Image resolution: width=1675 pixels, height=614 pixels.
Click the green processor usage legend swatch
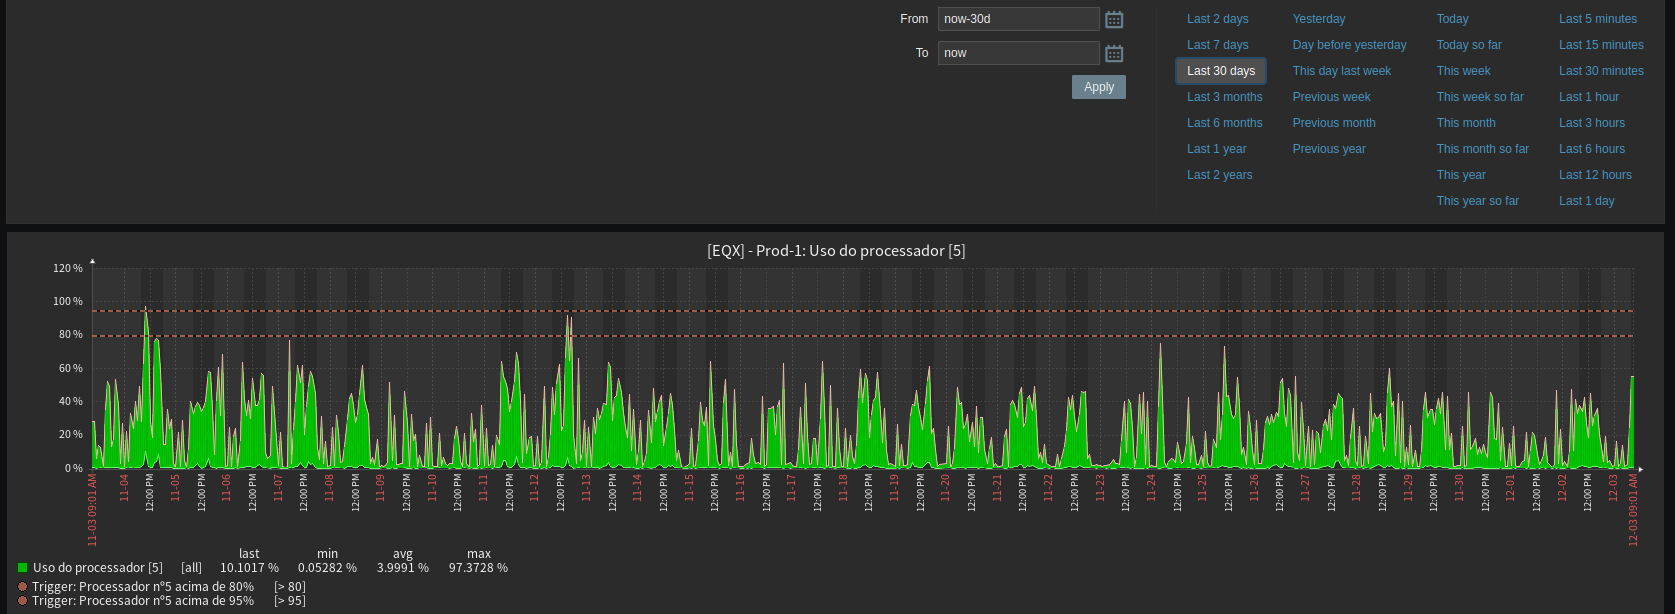[22, 568]
